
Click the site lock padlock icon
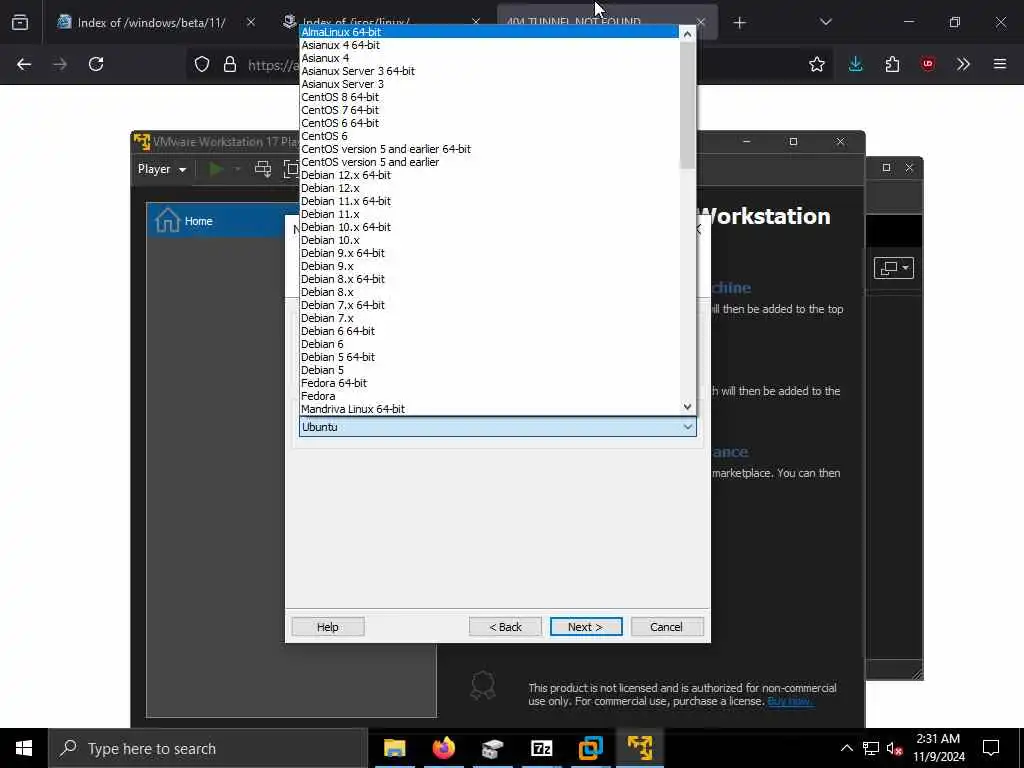coord(230,64)
